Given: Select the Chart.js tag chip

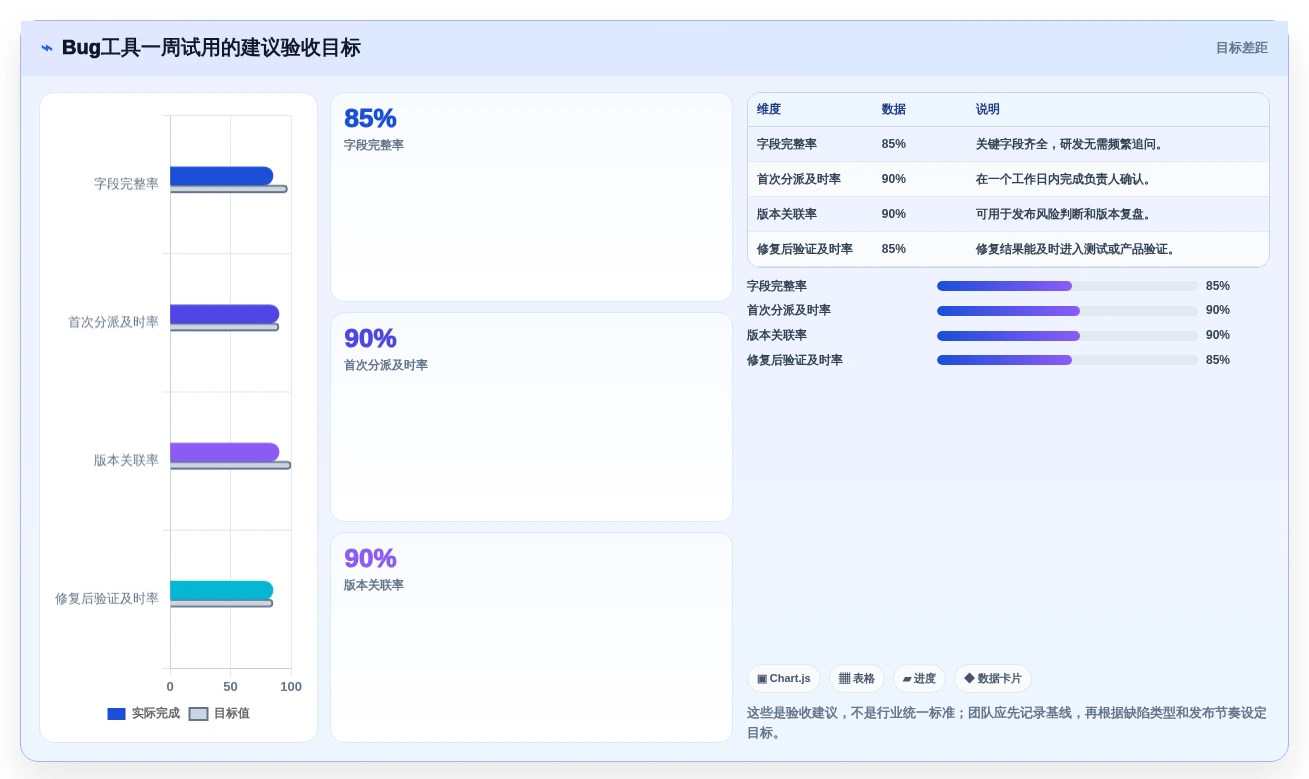Looking at the screenshot, I should 784,679.
